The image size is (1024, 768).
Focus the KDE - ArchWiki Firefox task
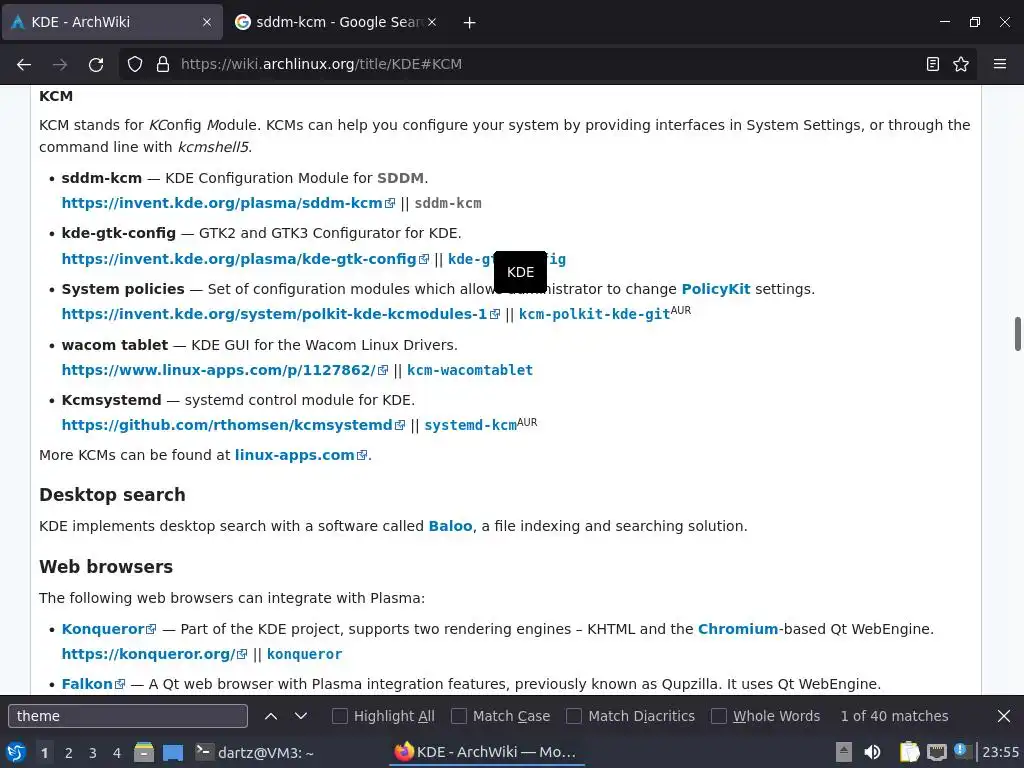click(x=487, y=753)
